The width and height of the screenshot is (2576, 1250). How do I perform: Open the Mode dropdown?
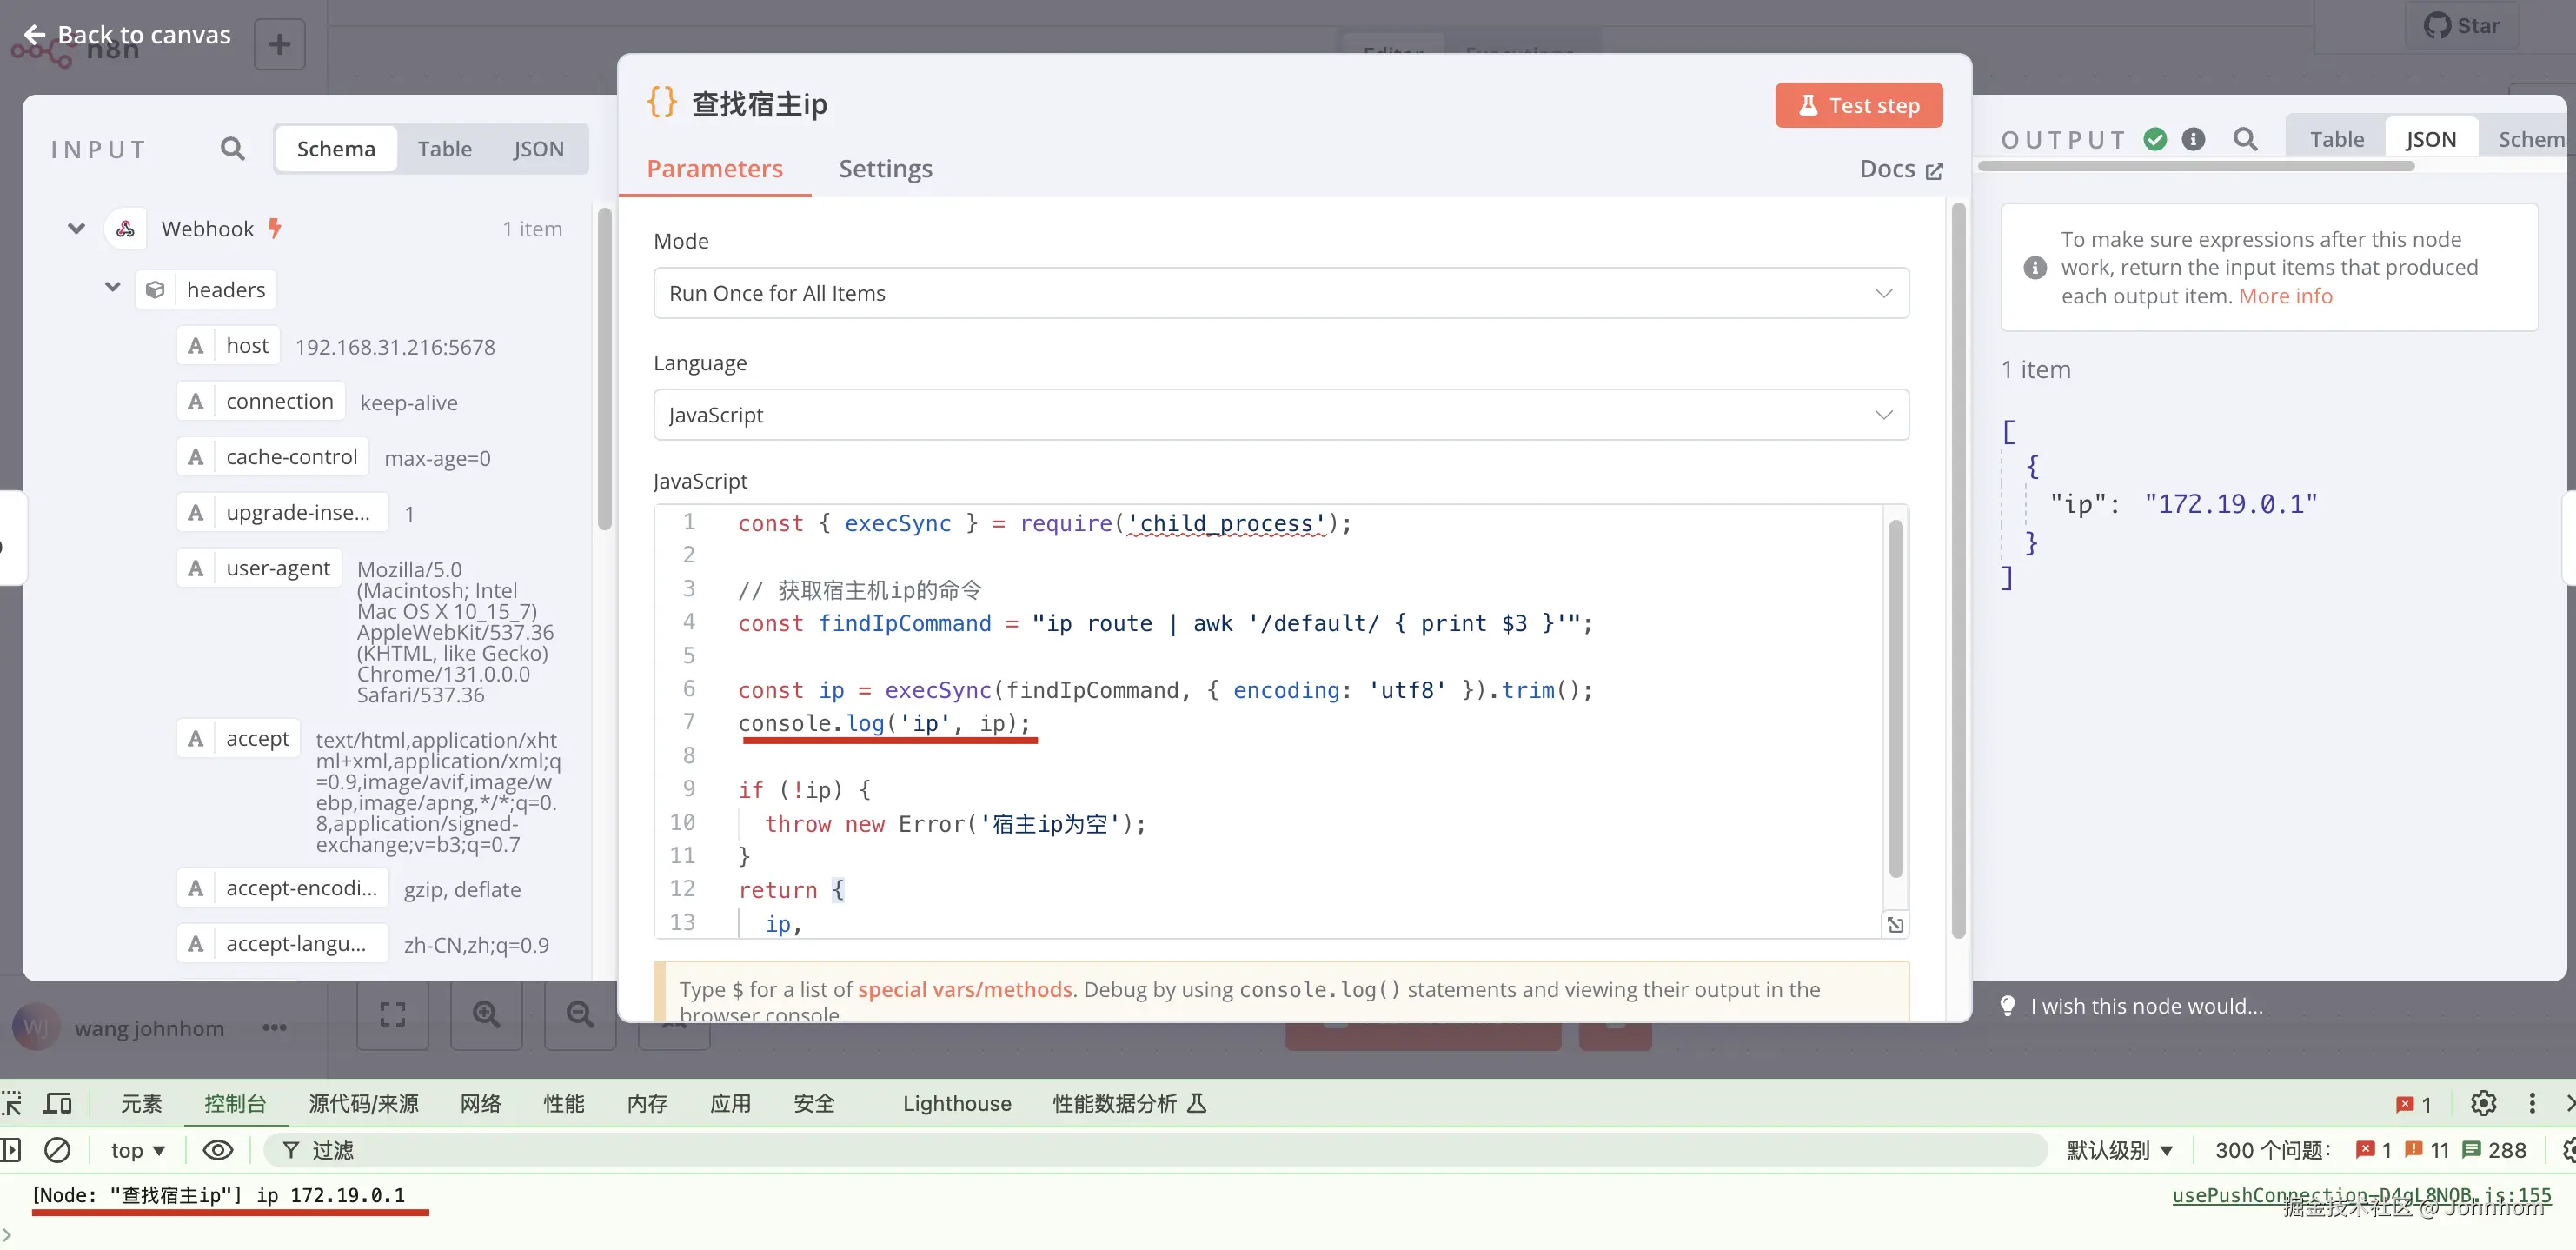pyautogui.click(x=1280, y=293)
